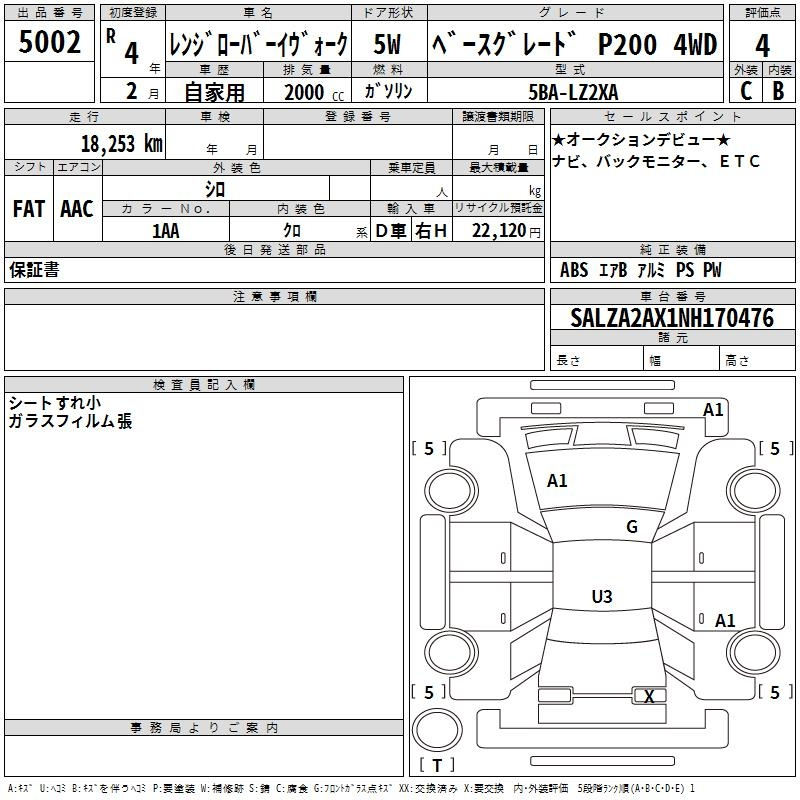
Task: Click the A1 mark near the rear door
Action: pyautogui.click(x=725, y=620)
